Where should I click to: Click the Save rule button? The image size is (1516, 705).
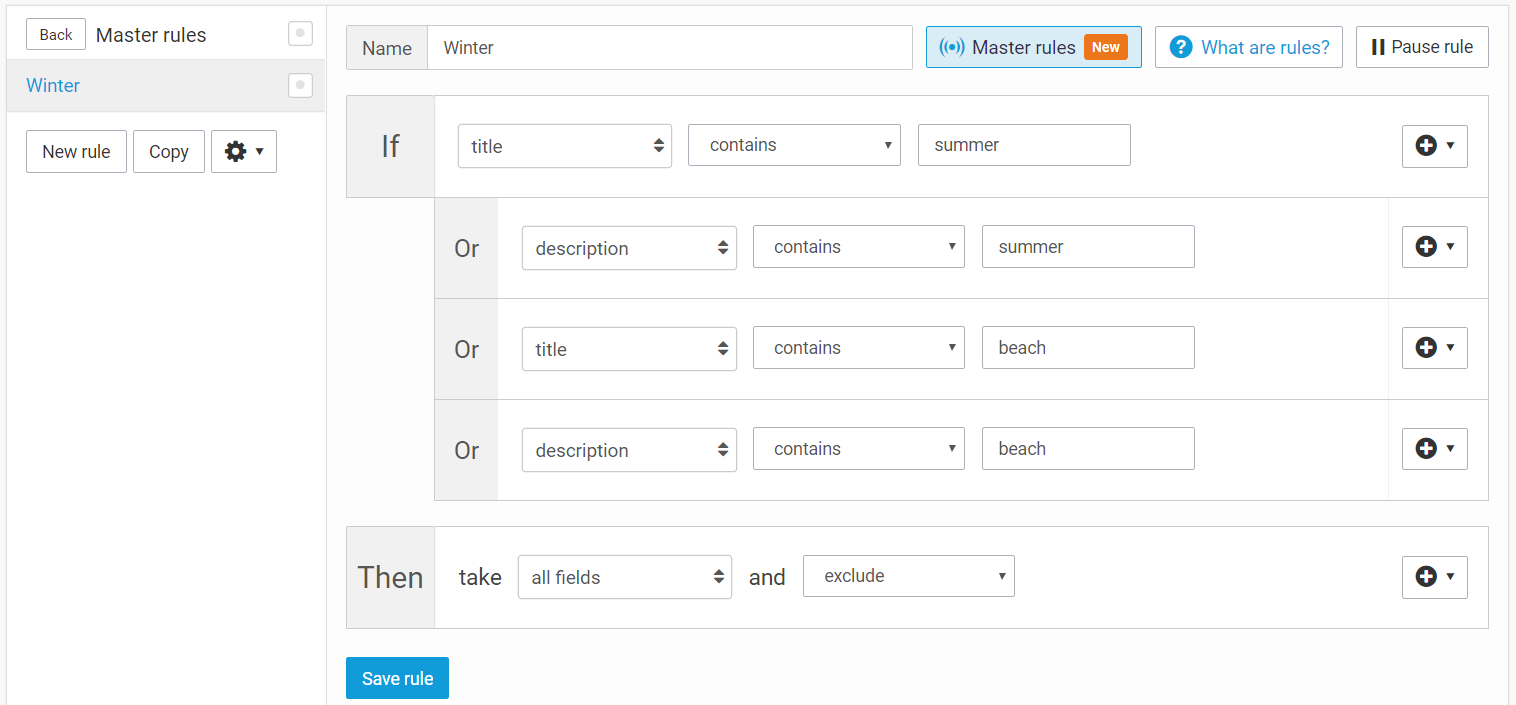397,678
